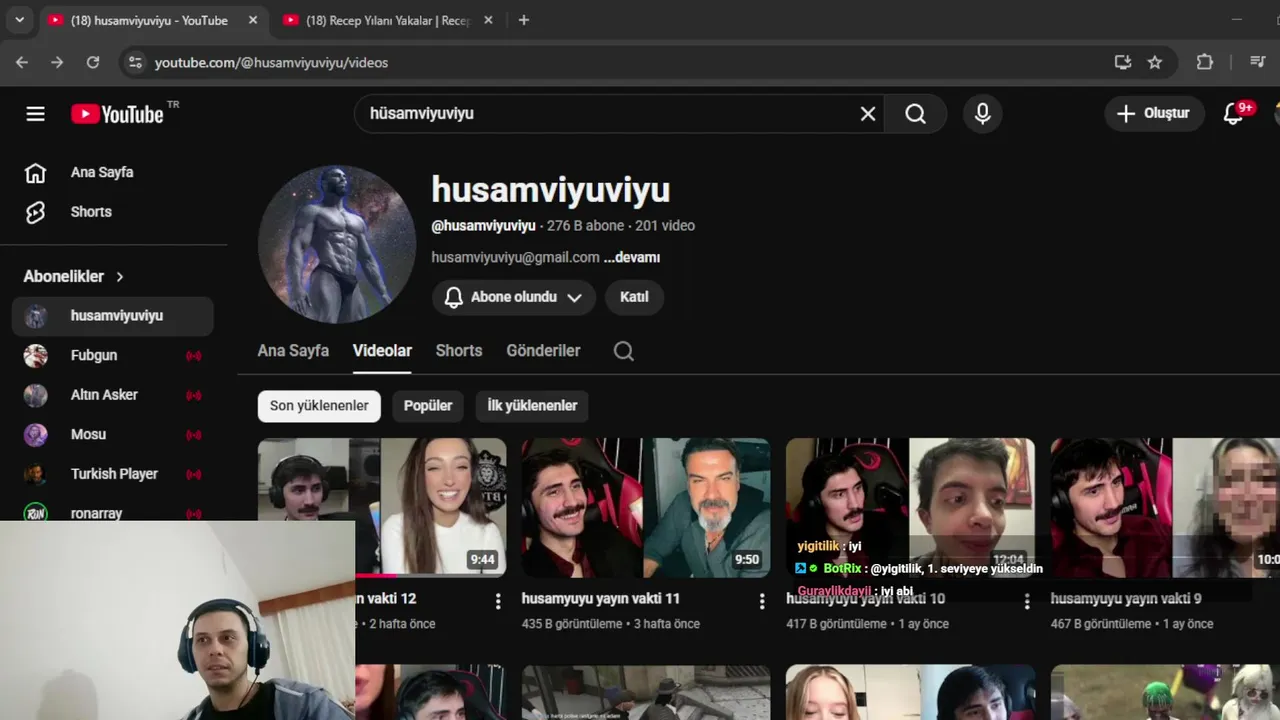1280x720 pixels.
Task: Open Shorts icon in the sidebar
Action: coord(35,212)
